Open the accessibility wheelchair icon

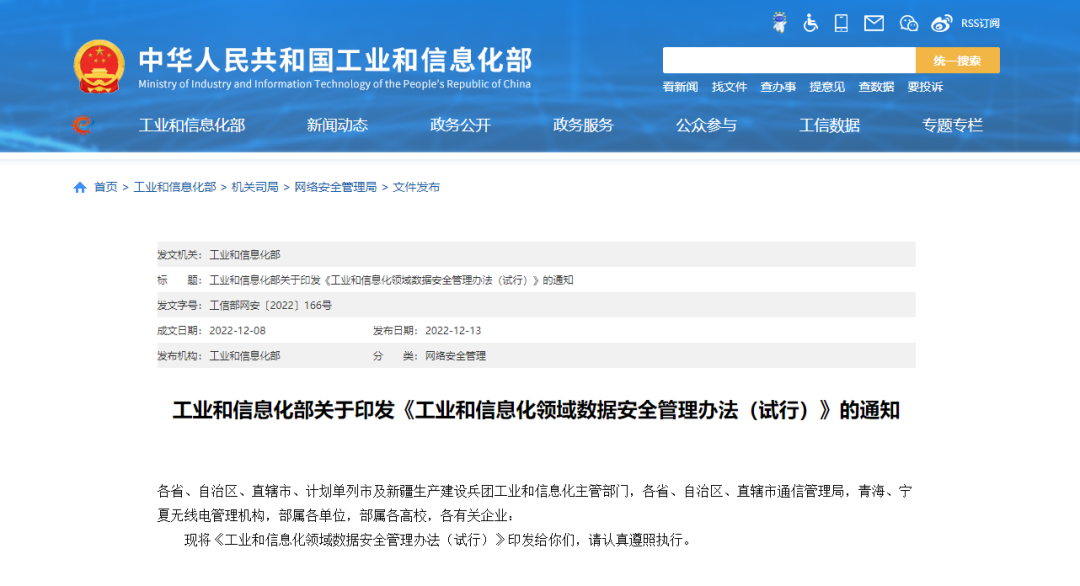click(x=811, y=23)
